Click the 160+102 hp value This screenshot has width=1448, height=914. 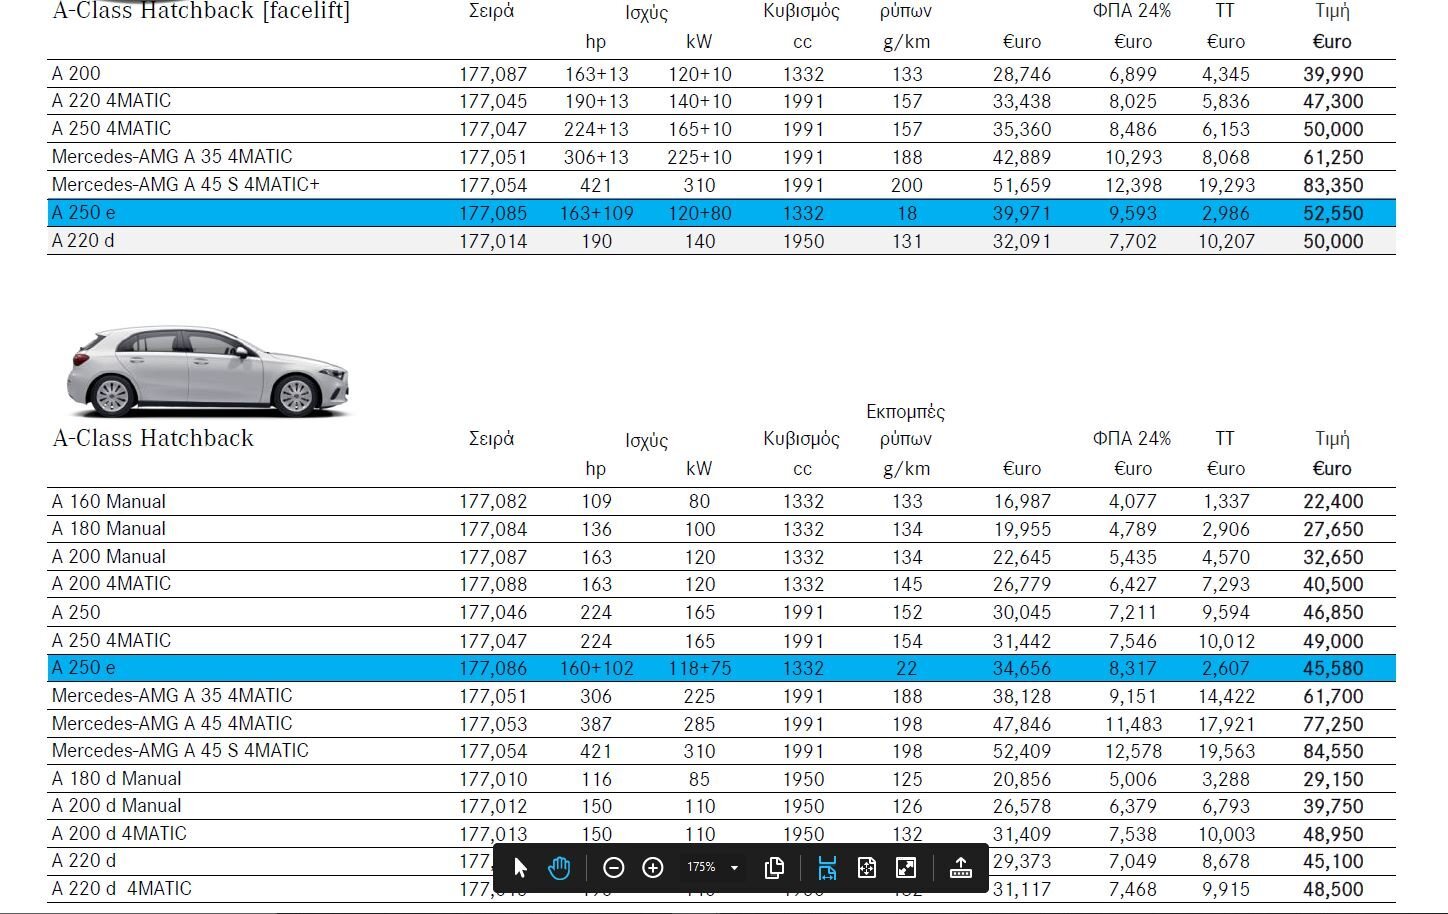point(596,668)
